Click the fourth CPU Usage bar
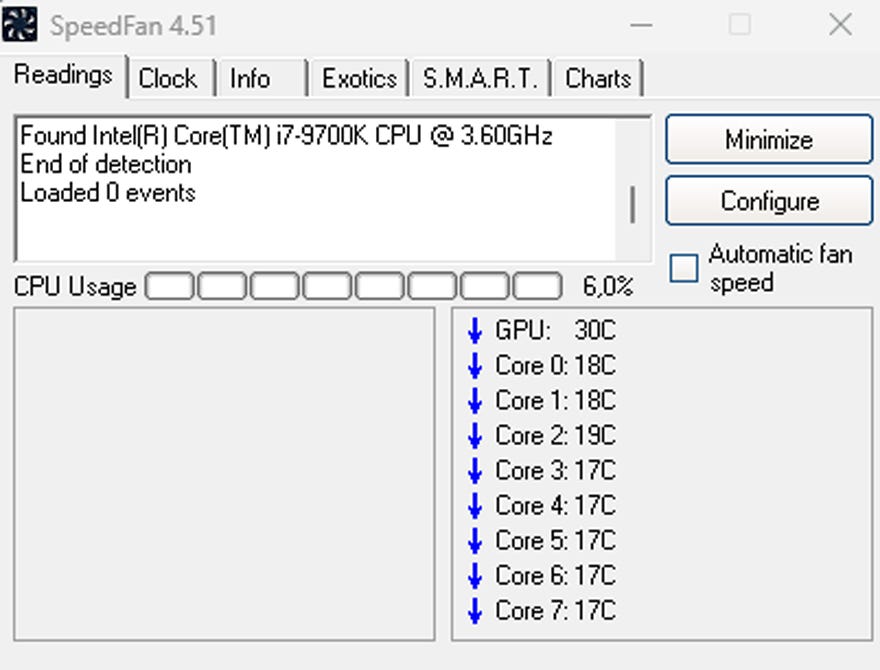Screen dimensions: 880x670 (x=327, y=286)
